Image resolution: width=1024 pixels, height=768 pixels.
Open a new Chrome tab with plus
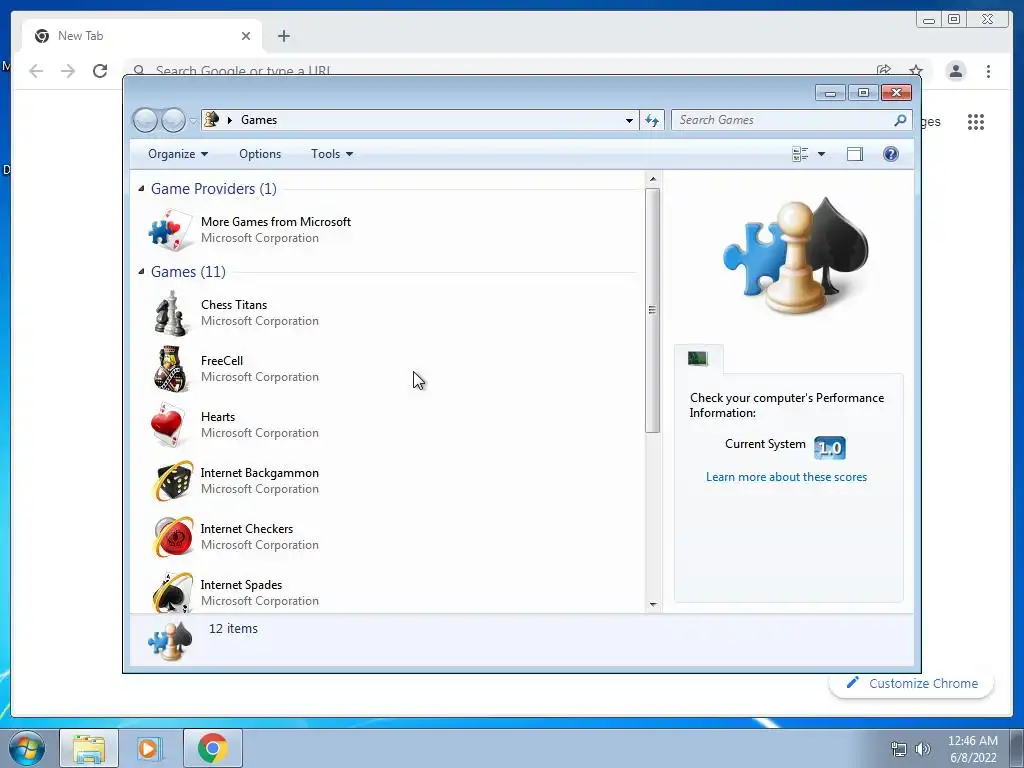point(283,36)
